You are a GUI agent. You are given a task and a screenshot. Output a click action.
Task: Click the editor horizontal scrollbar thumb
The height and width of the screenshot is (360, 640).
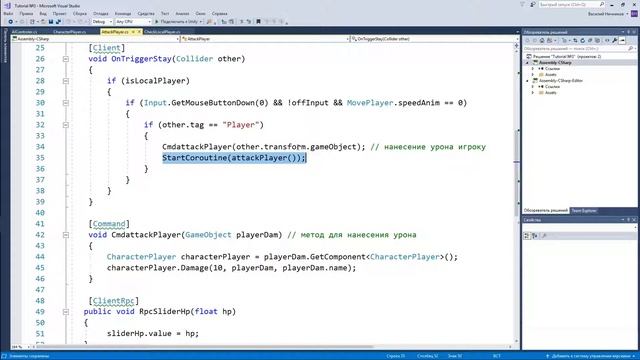coord(204,347)
